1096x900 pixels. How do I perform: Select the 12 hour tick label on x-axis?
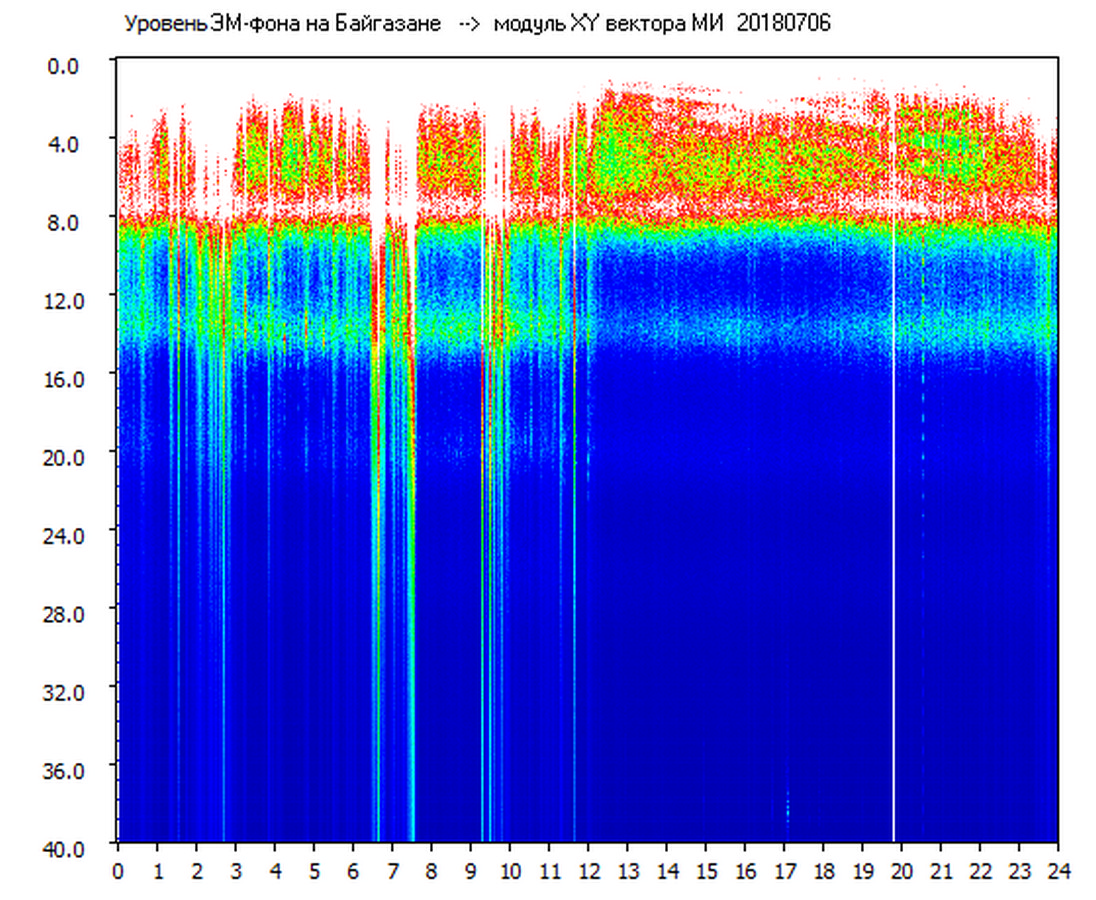588,869
